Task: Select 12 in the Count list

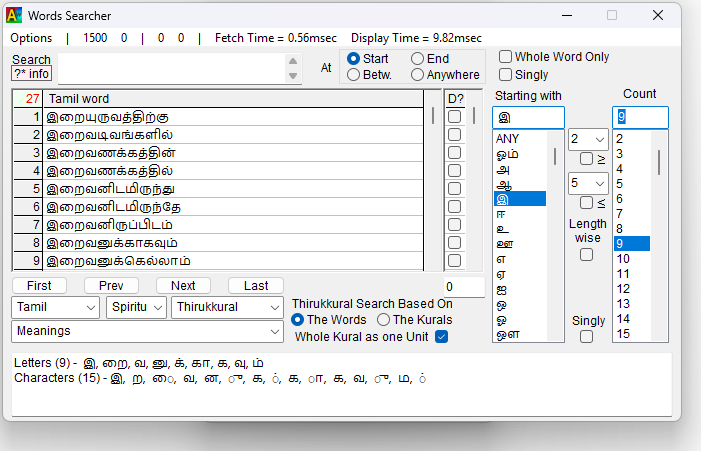Action: pyautogui.click(x=632, y=289)
